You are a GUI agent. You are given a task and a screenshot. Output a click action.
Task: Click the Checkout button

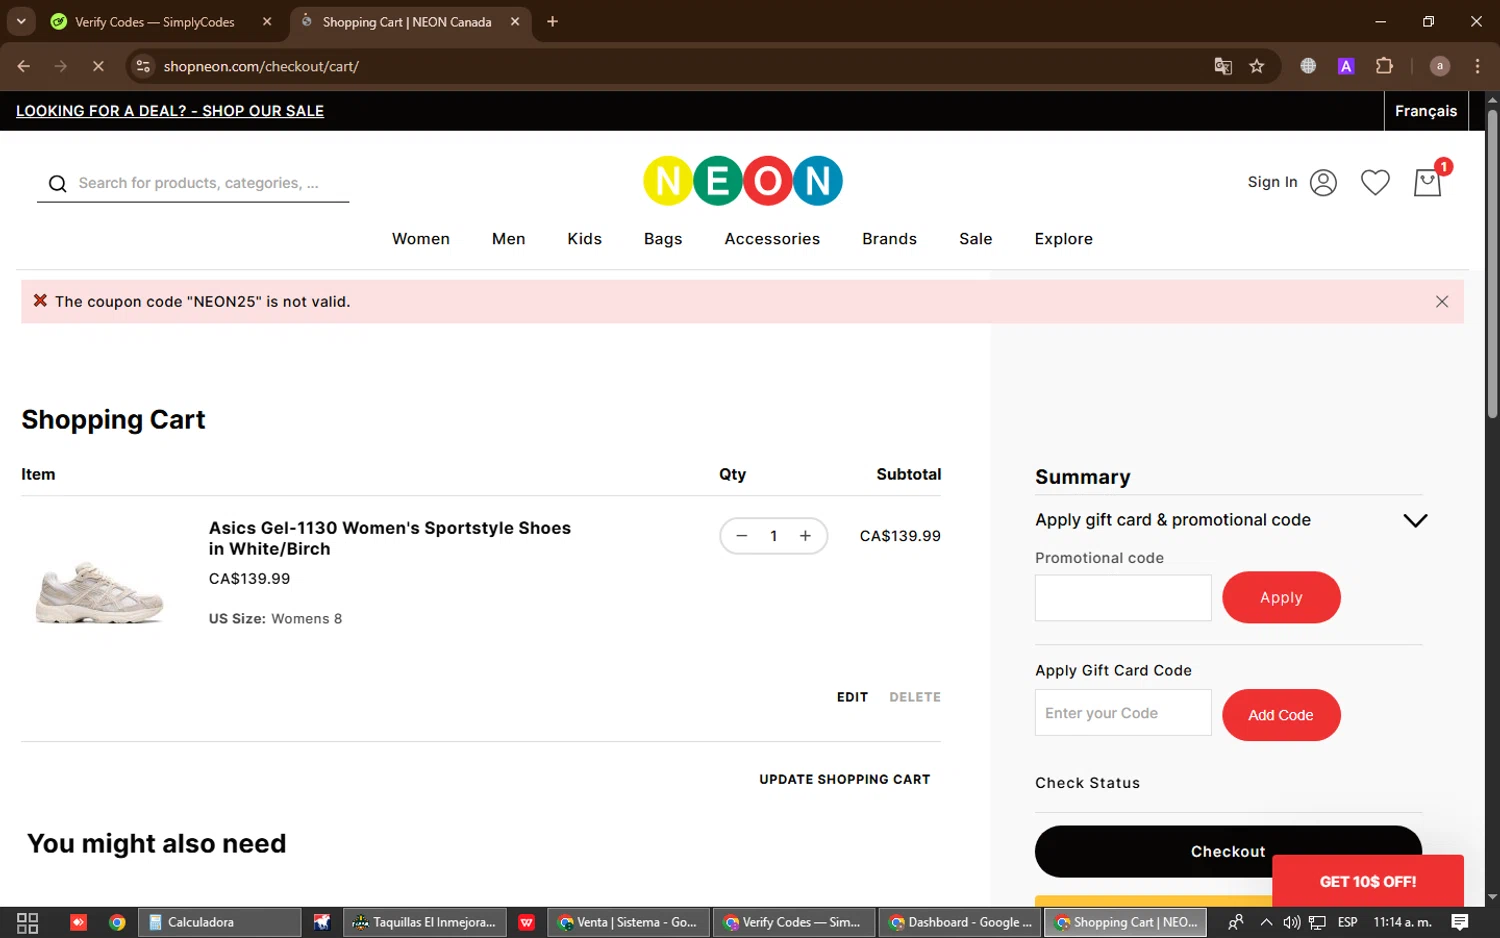click(x=1228, y=851)
